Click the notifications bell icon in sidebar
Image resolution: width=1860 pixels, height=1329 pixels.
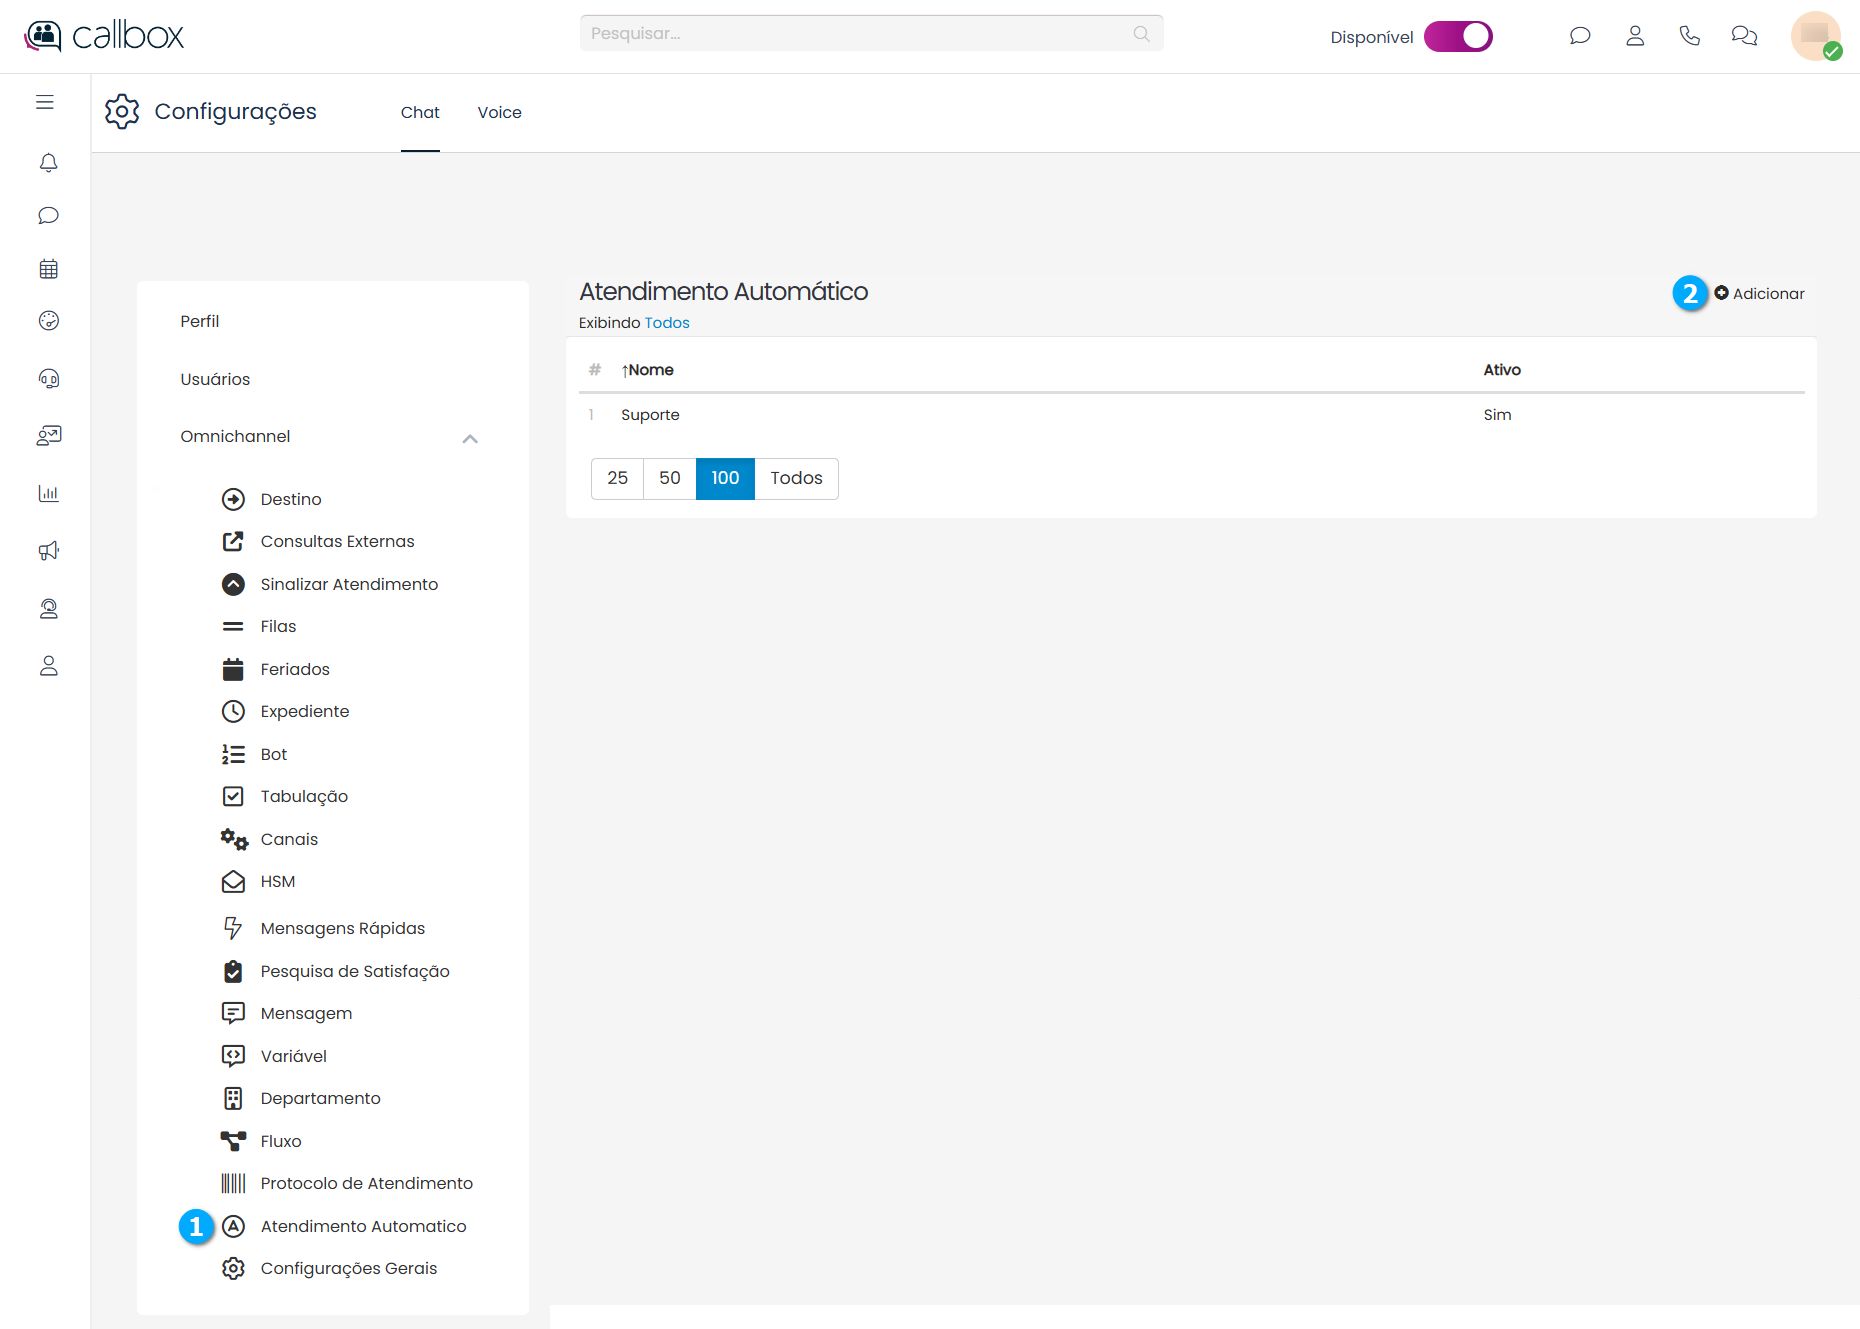click(48, 162)
